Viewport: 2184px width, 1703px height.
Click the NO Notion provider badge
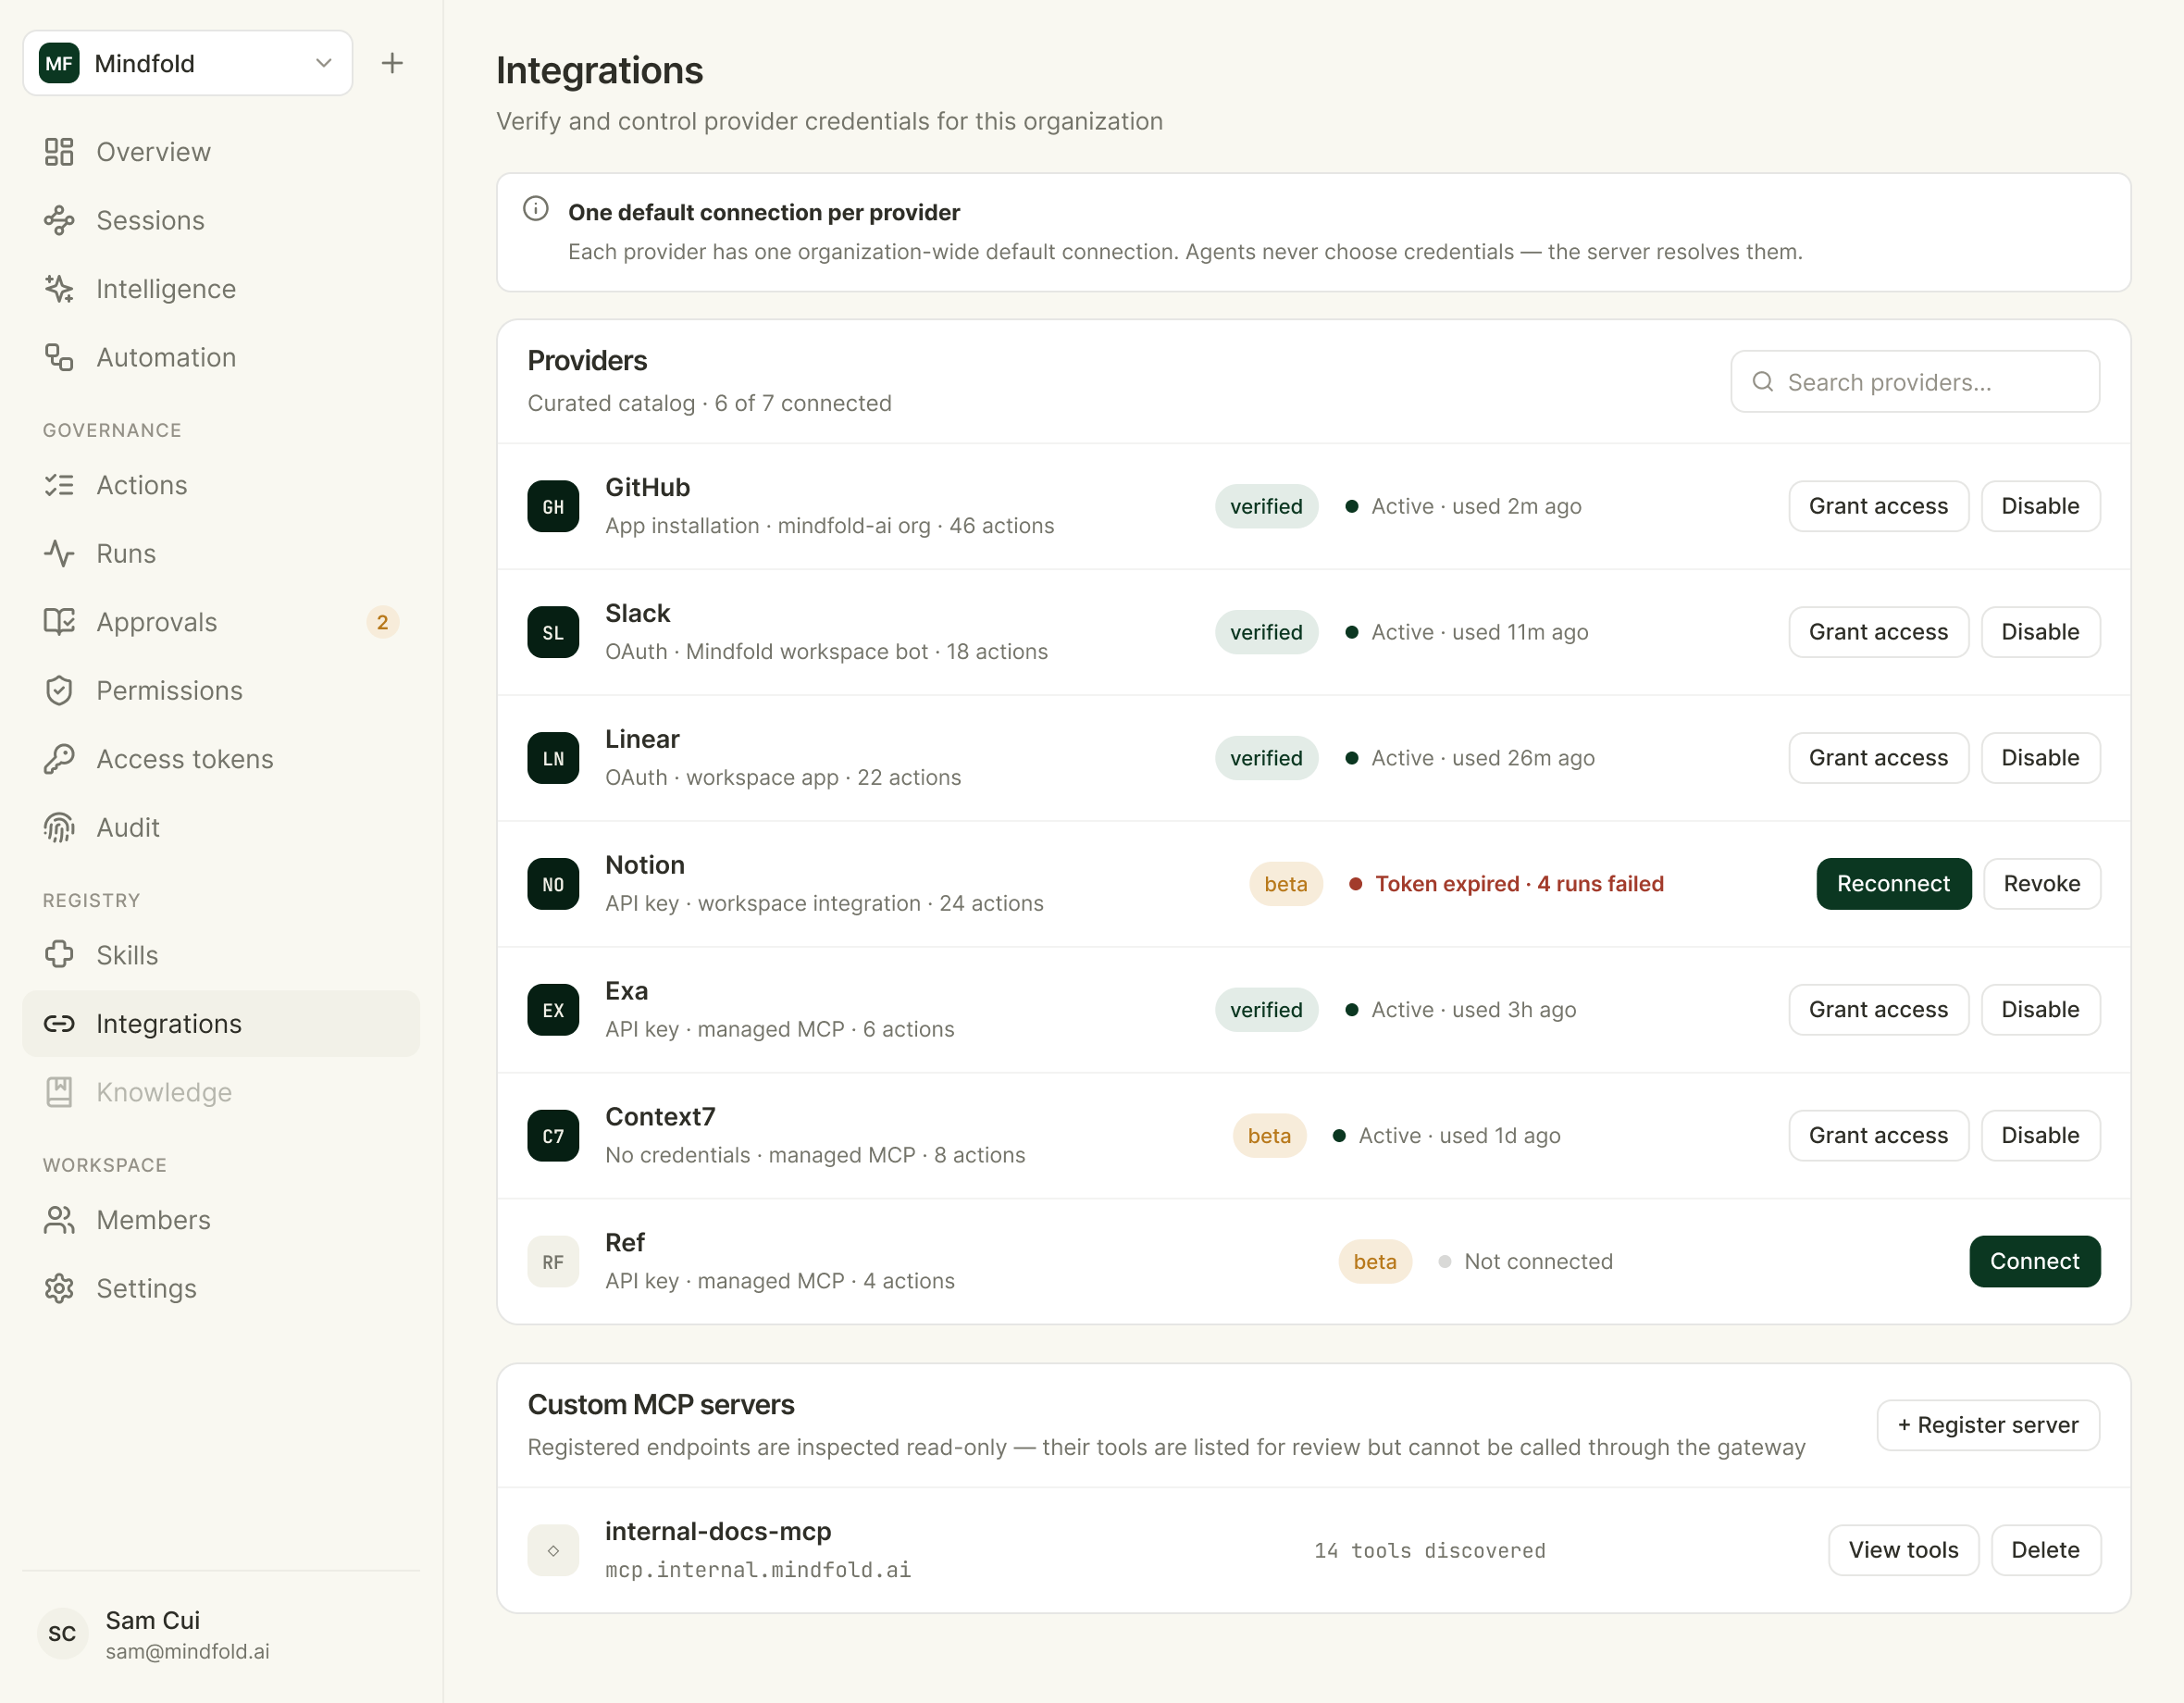pyautogui.click(x=553, y=884)
